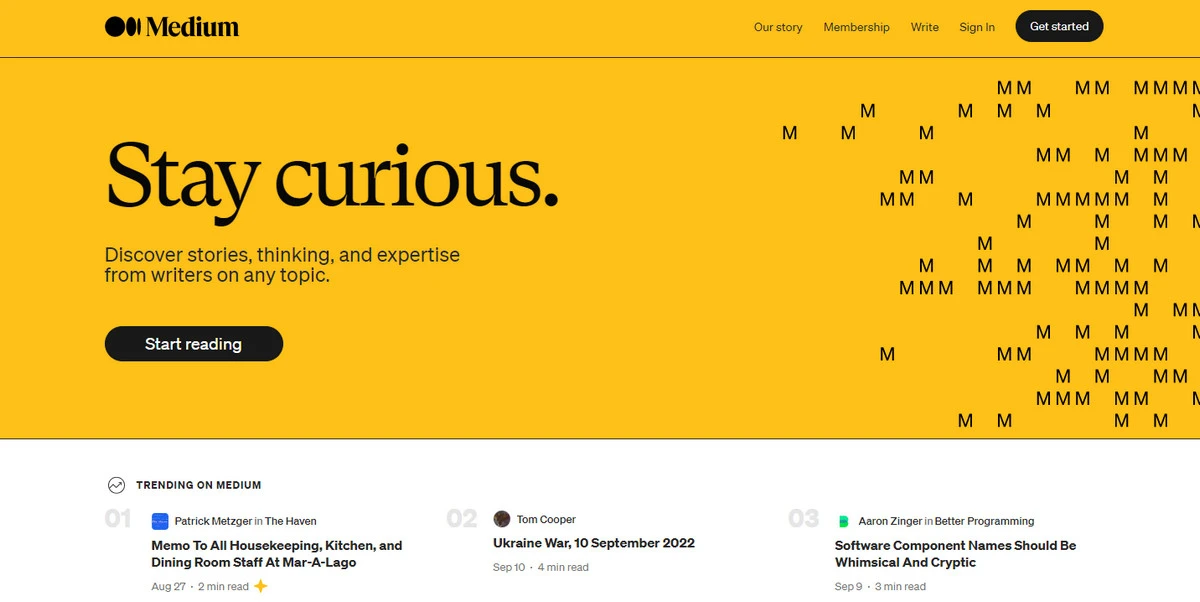Open Aaron Zinger's green avatar icon

(843, 521)
